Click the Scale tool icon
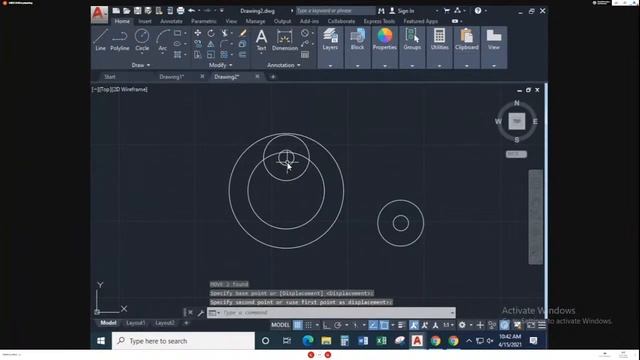 pos(211,55)
